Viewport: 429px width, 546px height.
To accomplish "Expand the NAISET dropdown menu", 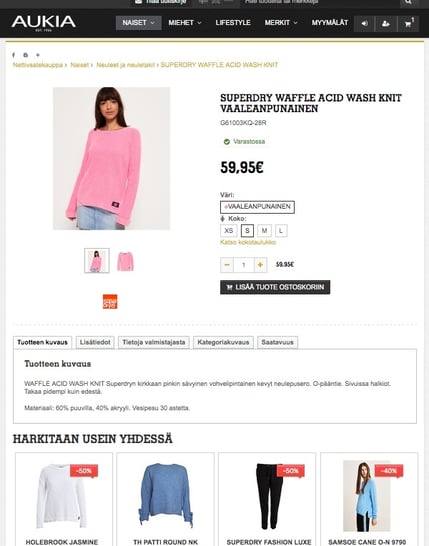I will 139,23.
